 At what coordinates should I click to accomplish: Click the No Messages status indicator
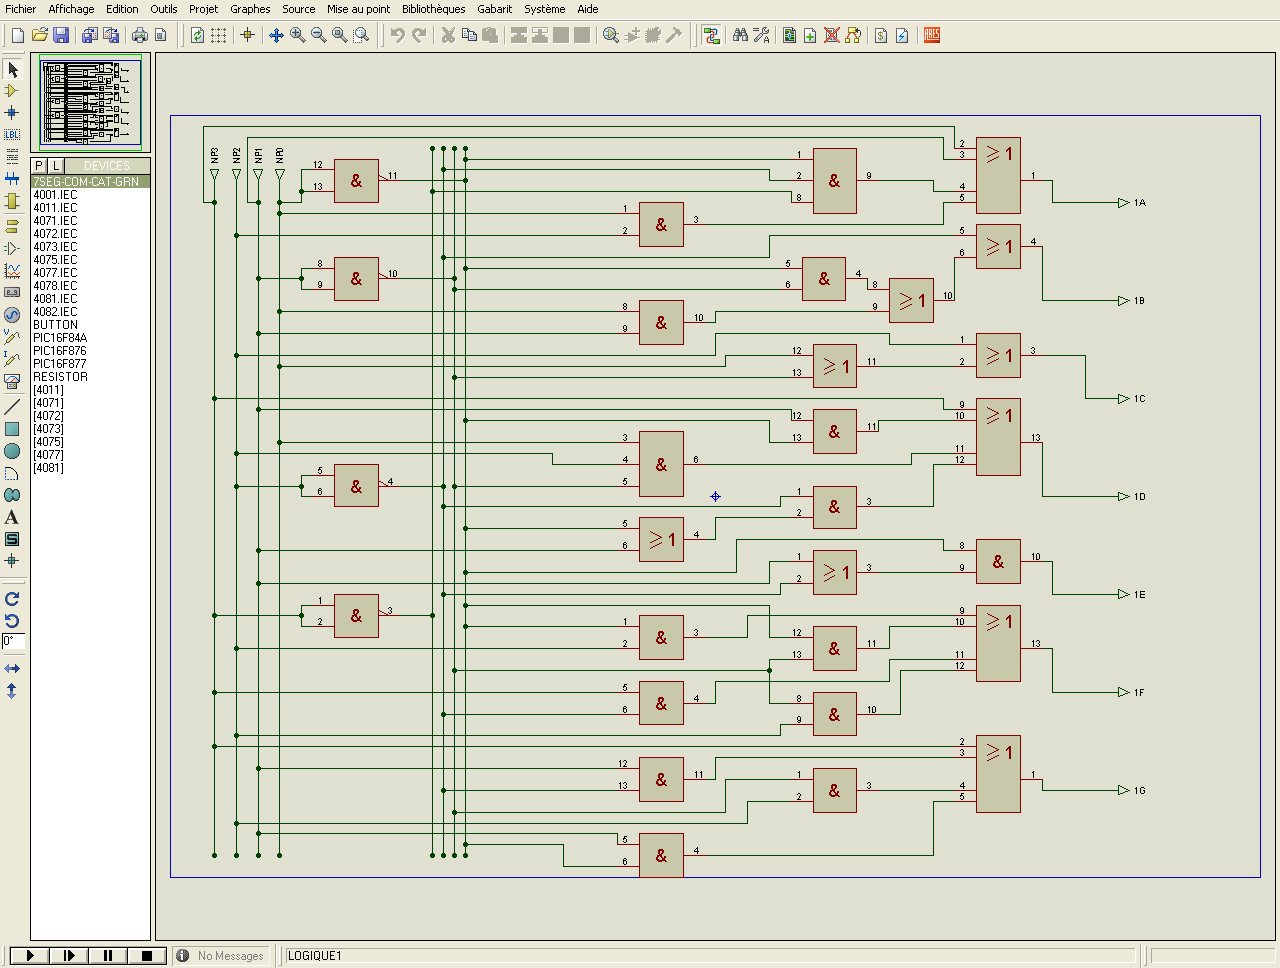point(222,956)
